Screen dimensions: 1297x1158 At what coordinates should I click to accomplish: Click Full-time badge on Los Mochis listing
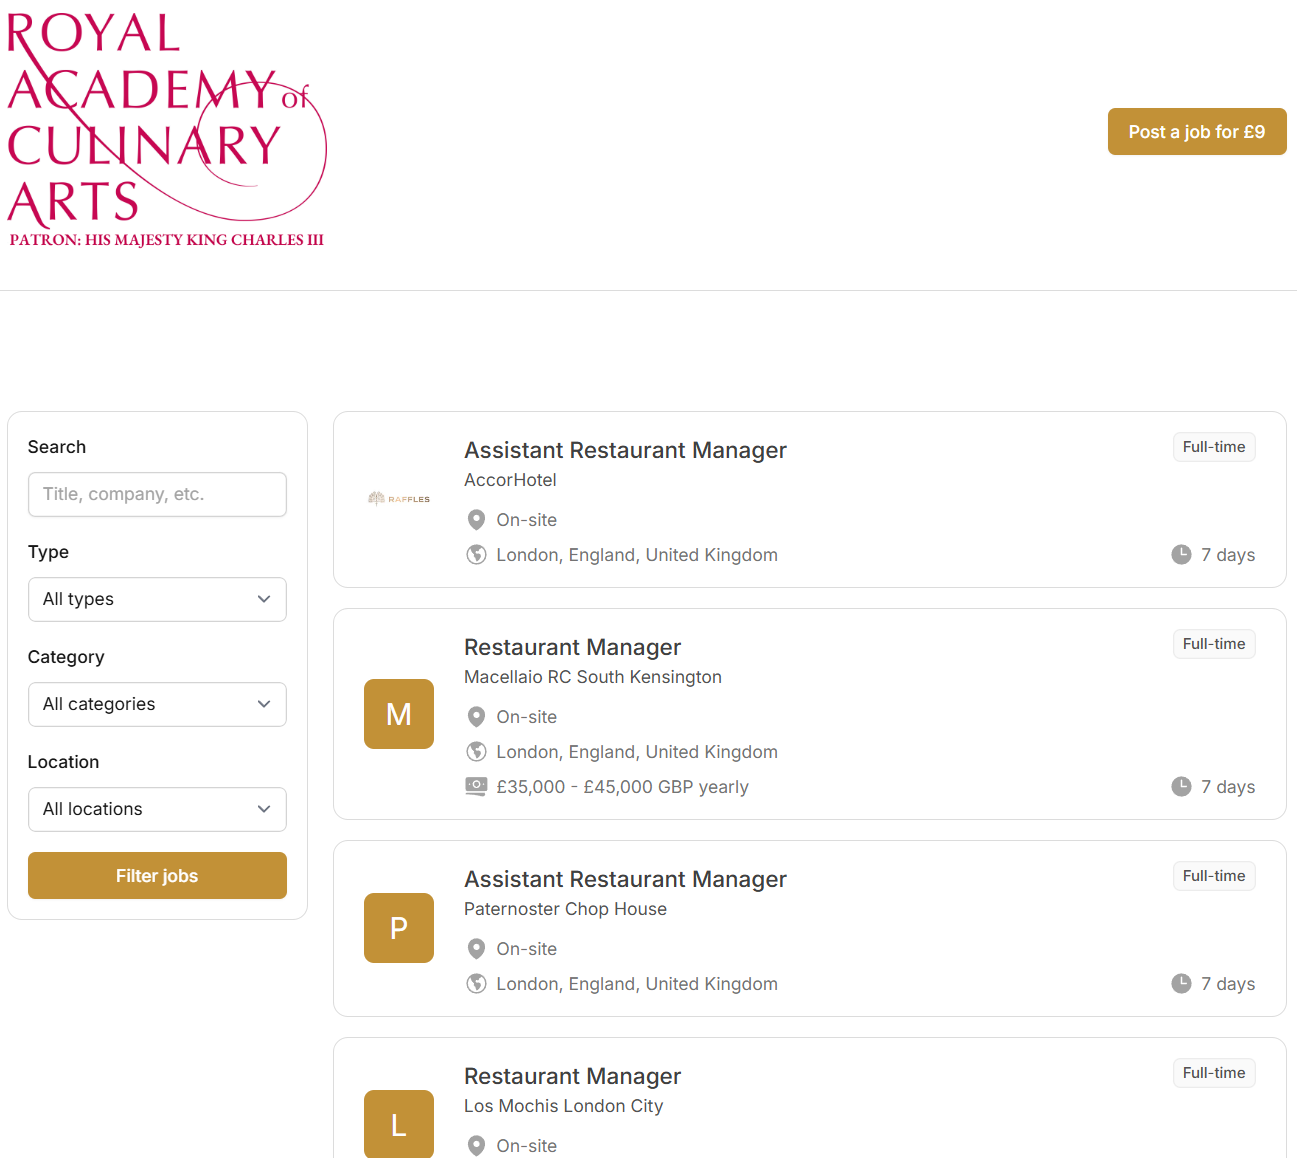pos(1214,1073)
